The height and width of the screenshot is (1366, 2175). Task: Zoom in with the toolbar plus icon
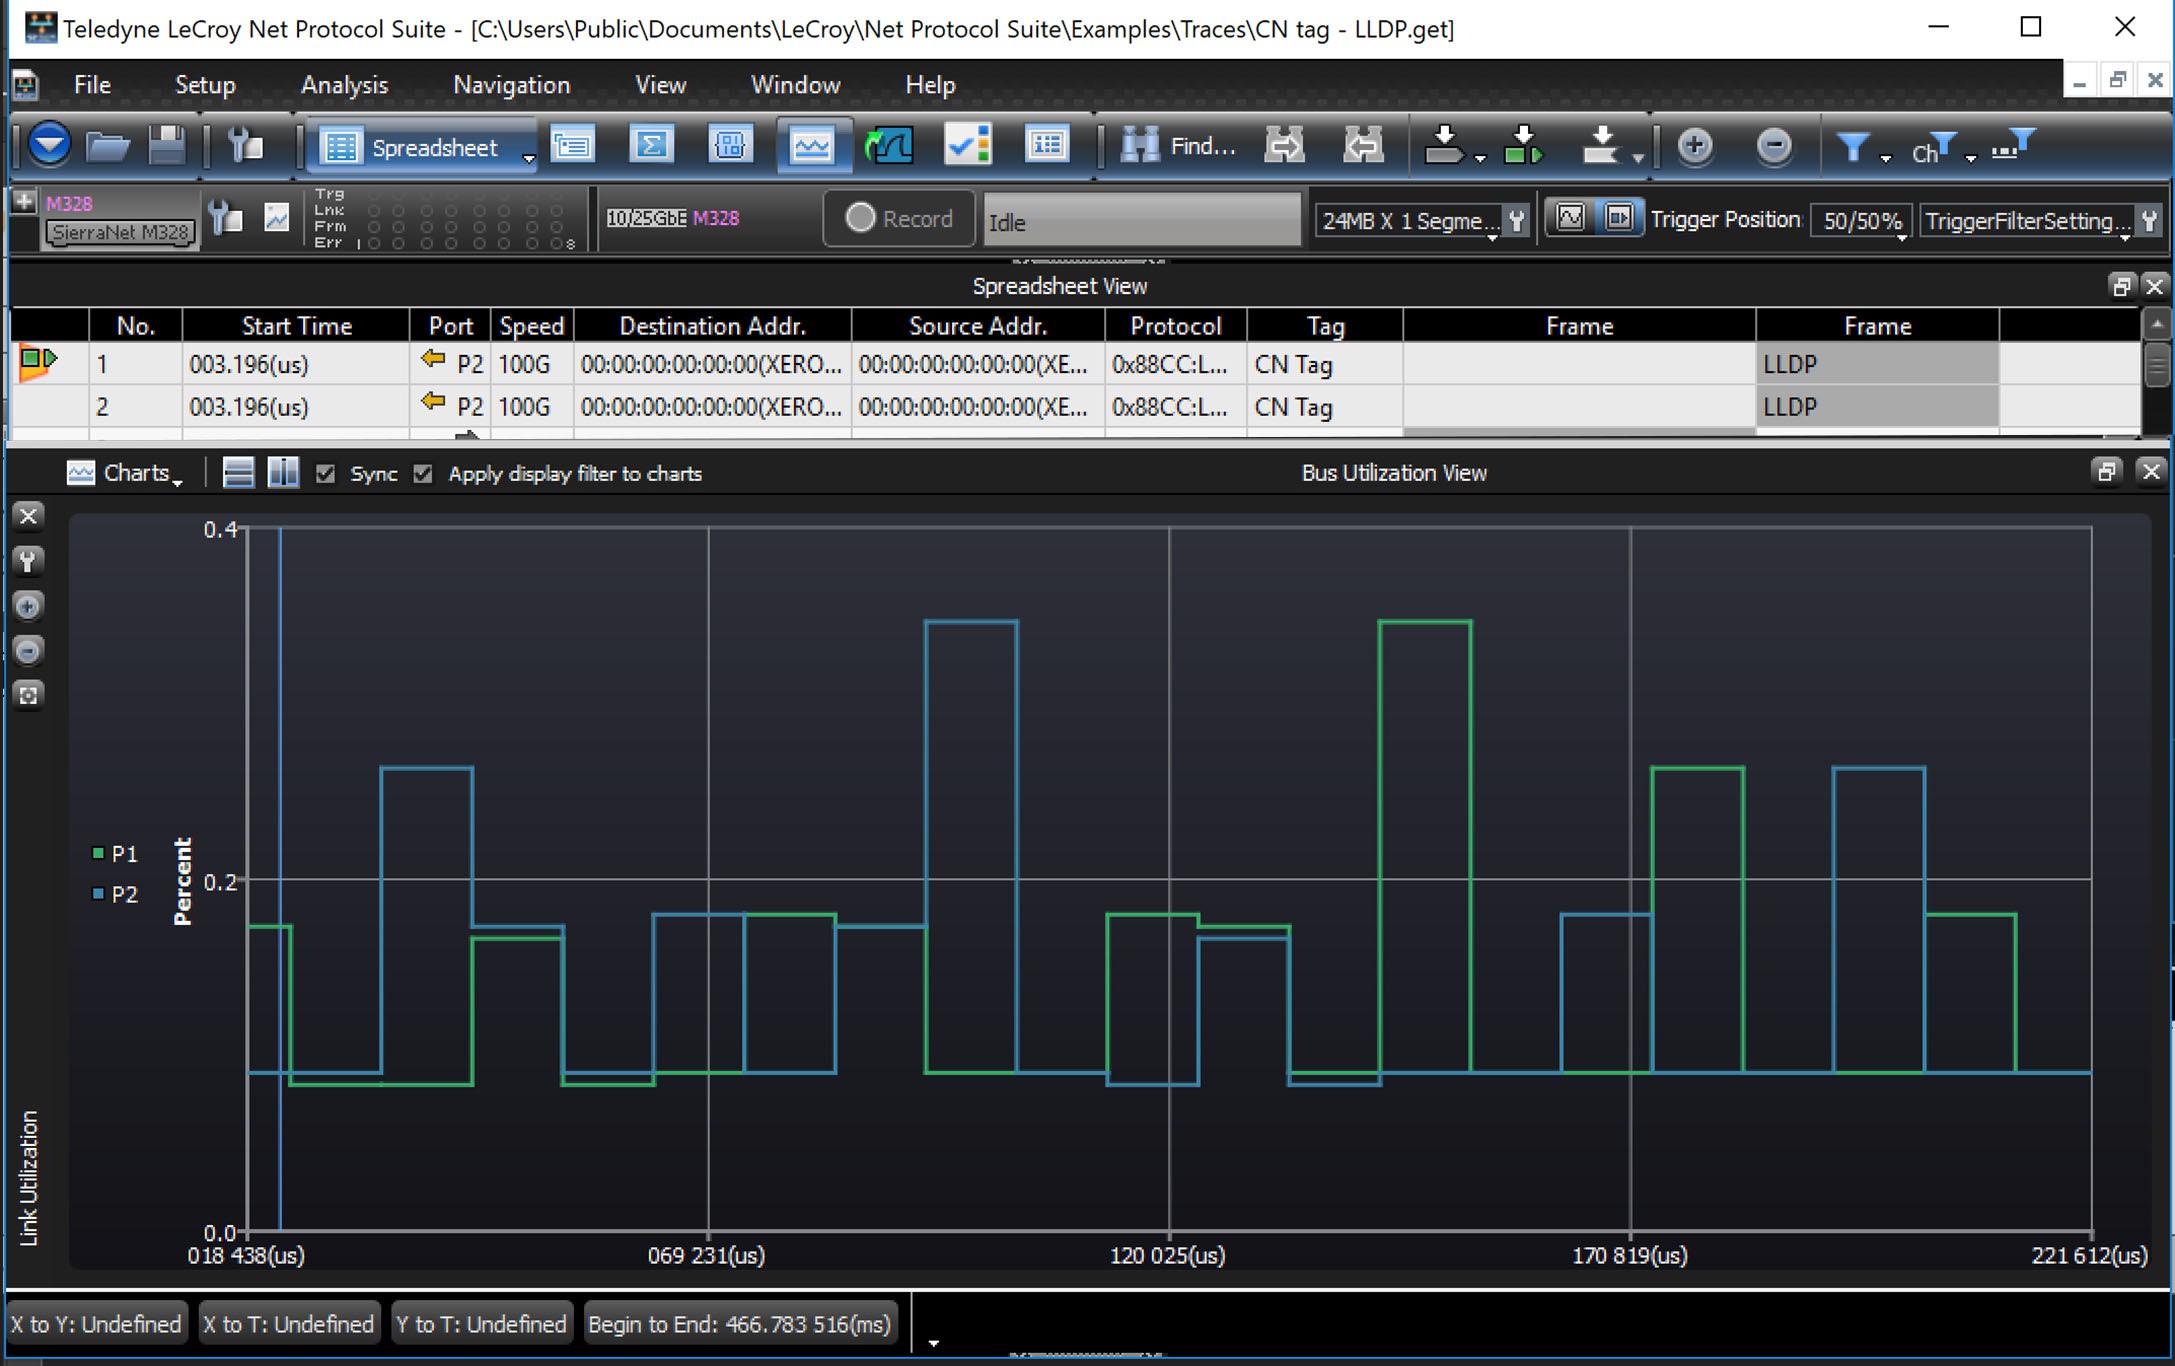(x=1694, y=146)
